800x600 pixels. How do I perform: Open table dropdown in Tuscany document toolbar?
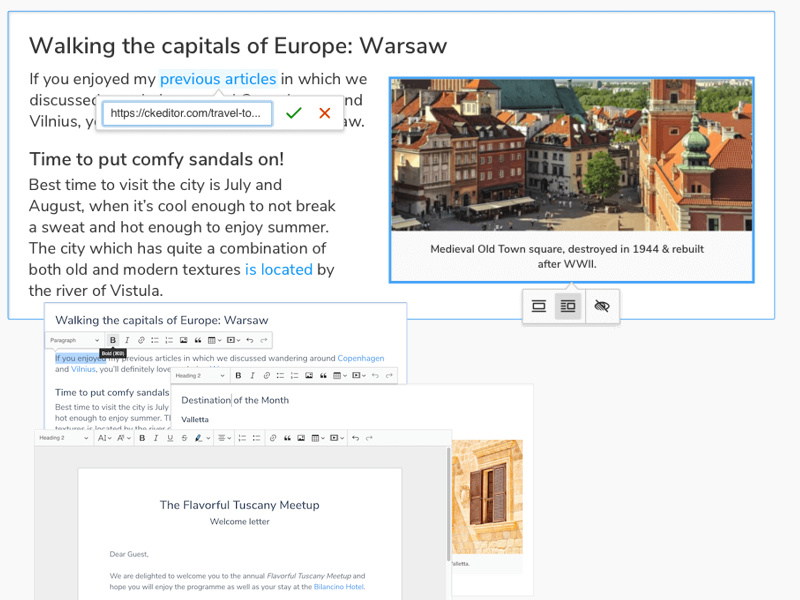click(x=318, y=438)
